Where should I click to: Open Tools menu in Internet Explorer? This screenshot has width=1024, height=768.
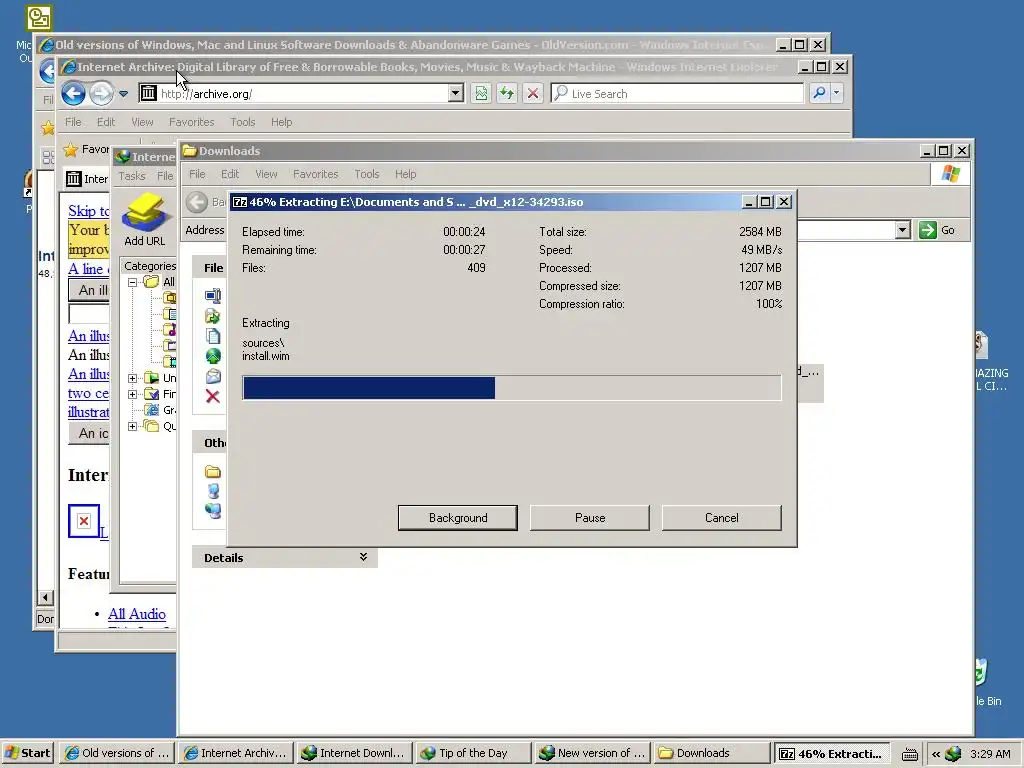tap(242, 122)
